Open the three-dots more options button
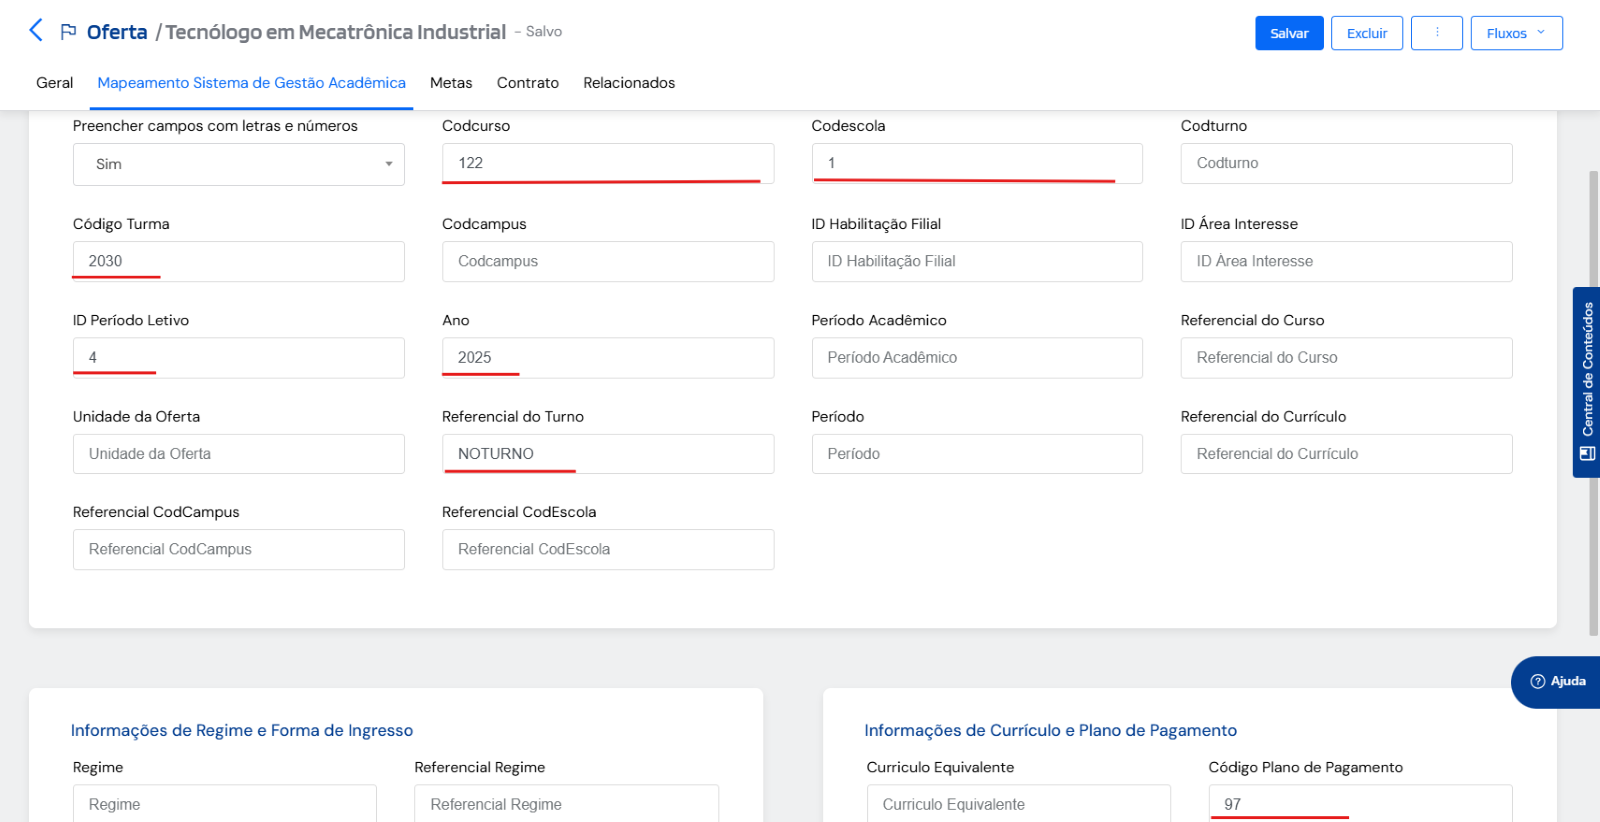Screen dimensions: 1600x822 1437,33
